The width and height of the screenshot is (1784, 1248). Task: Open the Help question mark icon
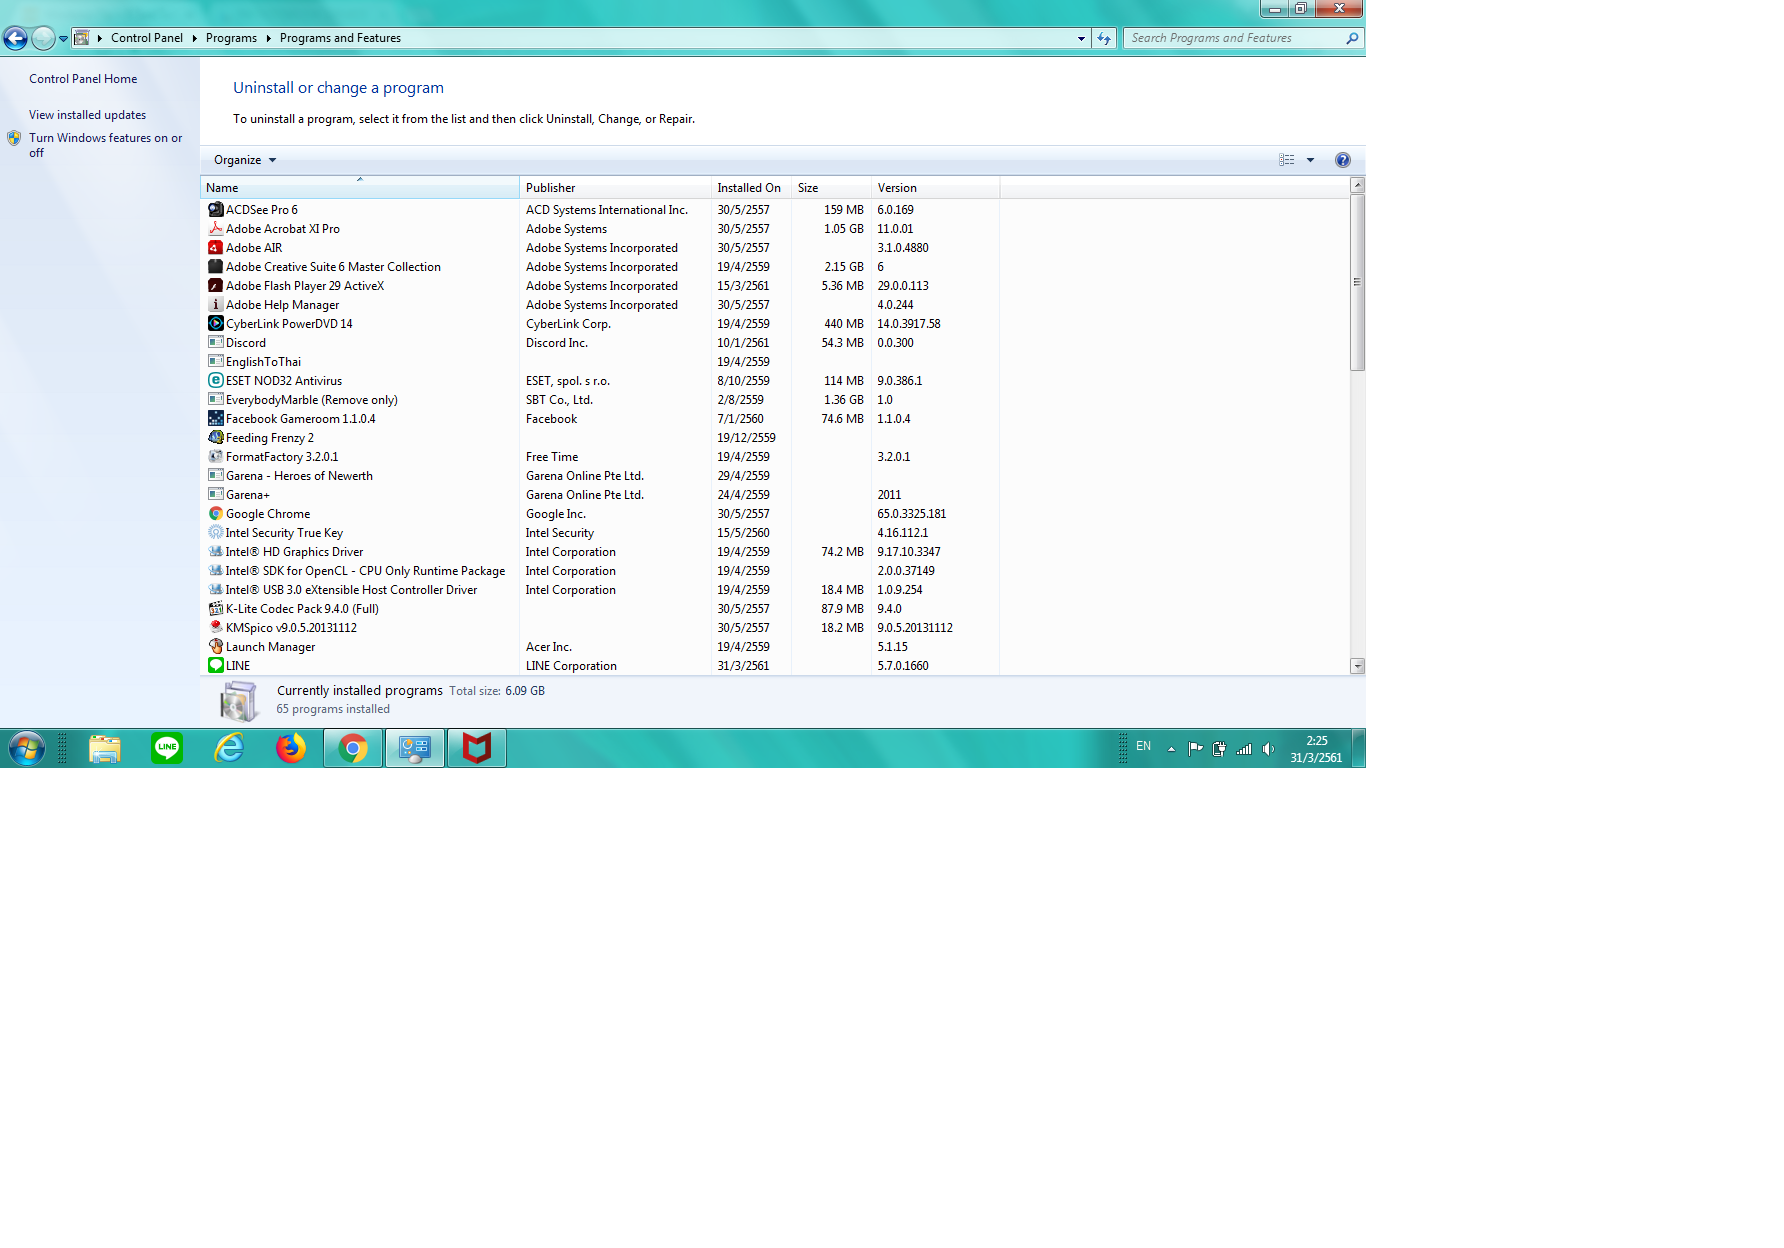pyautogui.click(x=1342, y=160)
